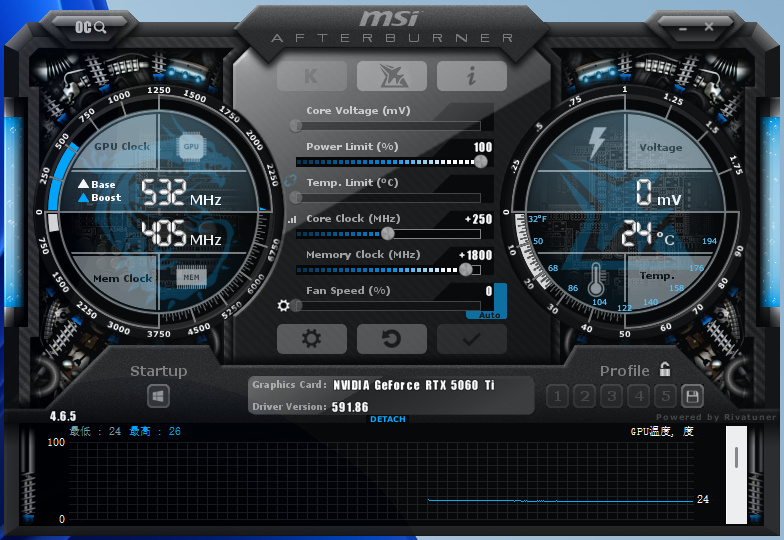Toggle the Windows startup icon
This screenshot has width=784, height=540.
coord(158,396)
